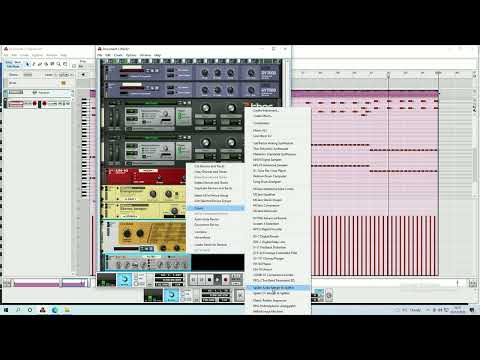The width and height of the screenshot is (480, 360).
Task: Click rightmost knob on top RV7000 device
Action: (251, 73)
